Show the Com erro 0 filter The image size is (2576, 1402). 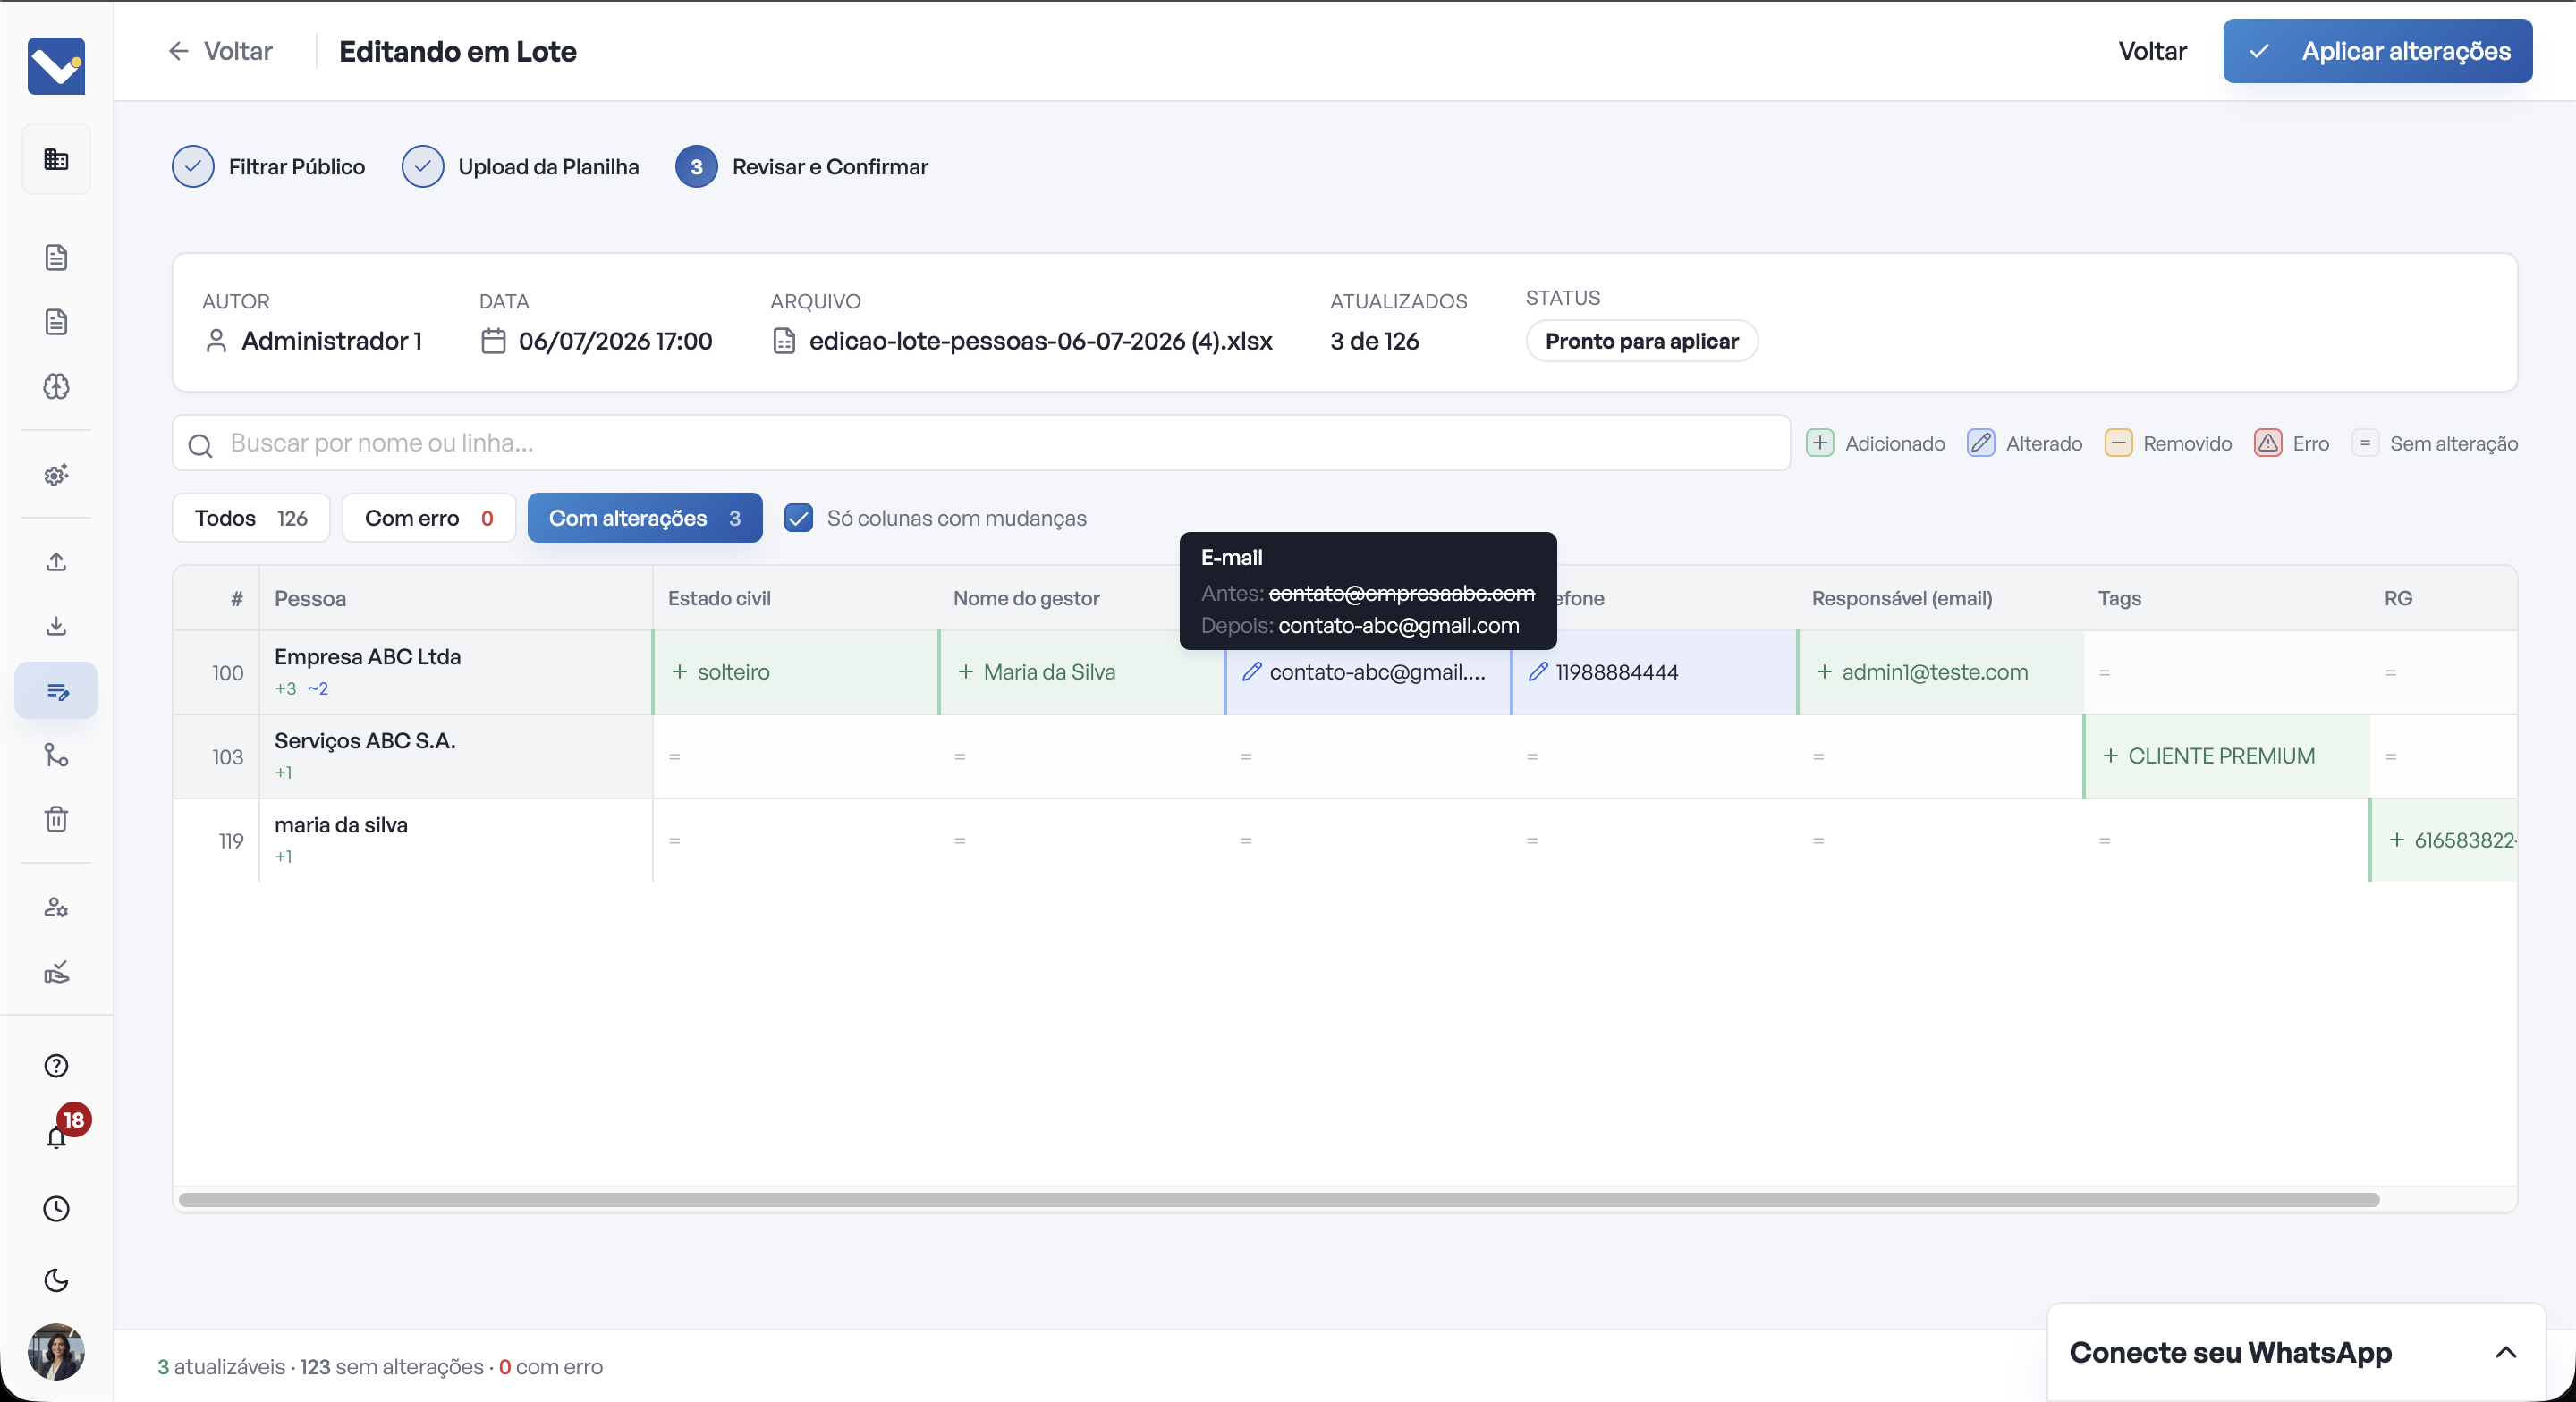(429, 518)
